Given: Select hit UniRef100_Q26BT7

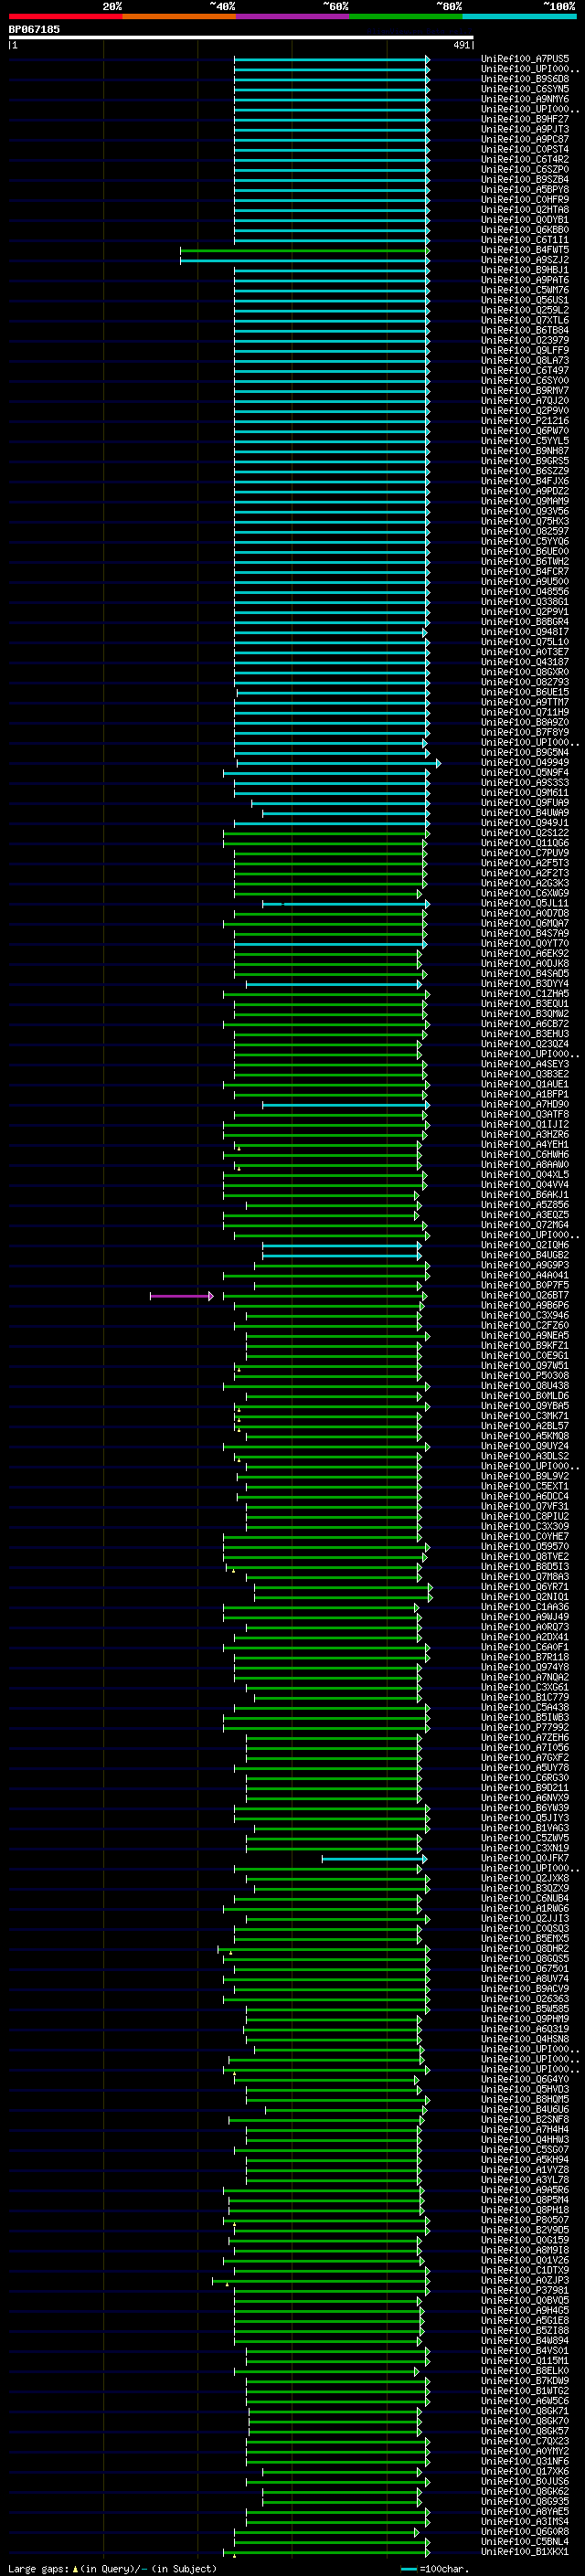Looking at the screenshot, I should pyautogui.click(x=525, y=1296).
